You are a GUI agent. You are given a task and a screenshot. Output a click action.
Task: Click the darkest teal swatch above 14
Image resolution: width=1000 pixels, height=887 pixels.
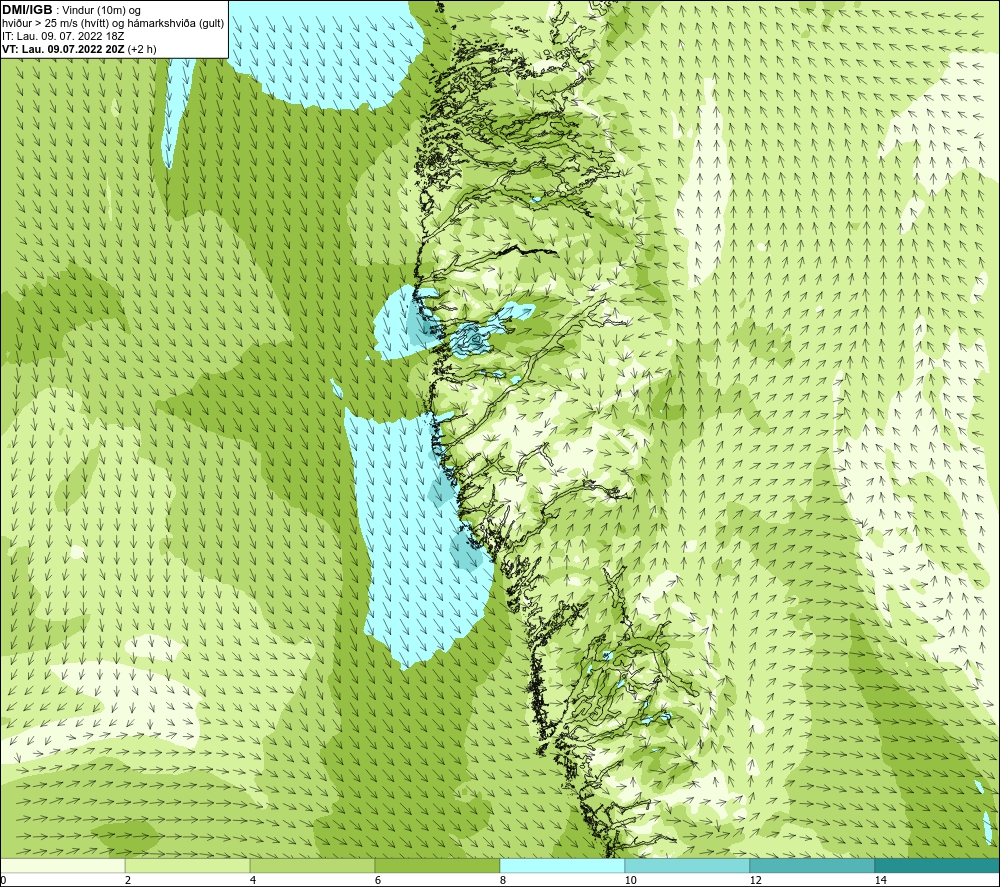937,865
